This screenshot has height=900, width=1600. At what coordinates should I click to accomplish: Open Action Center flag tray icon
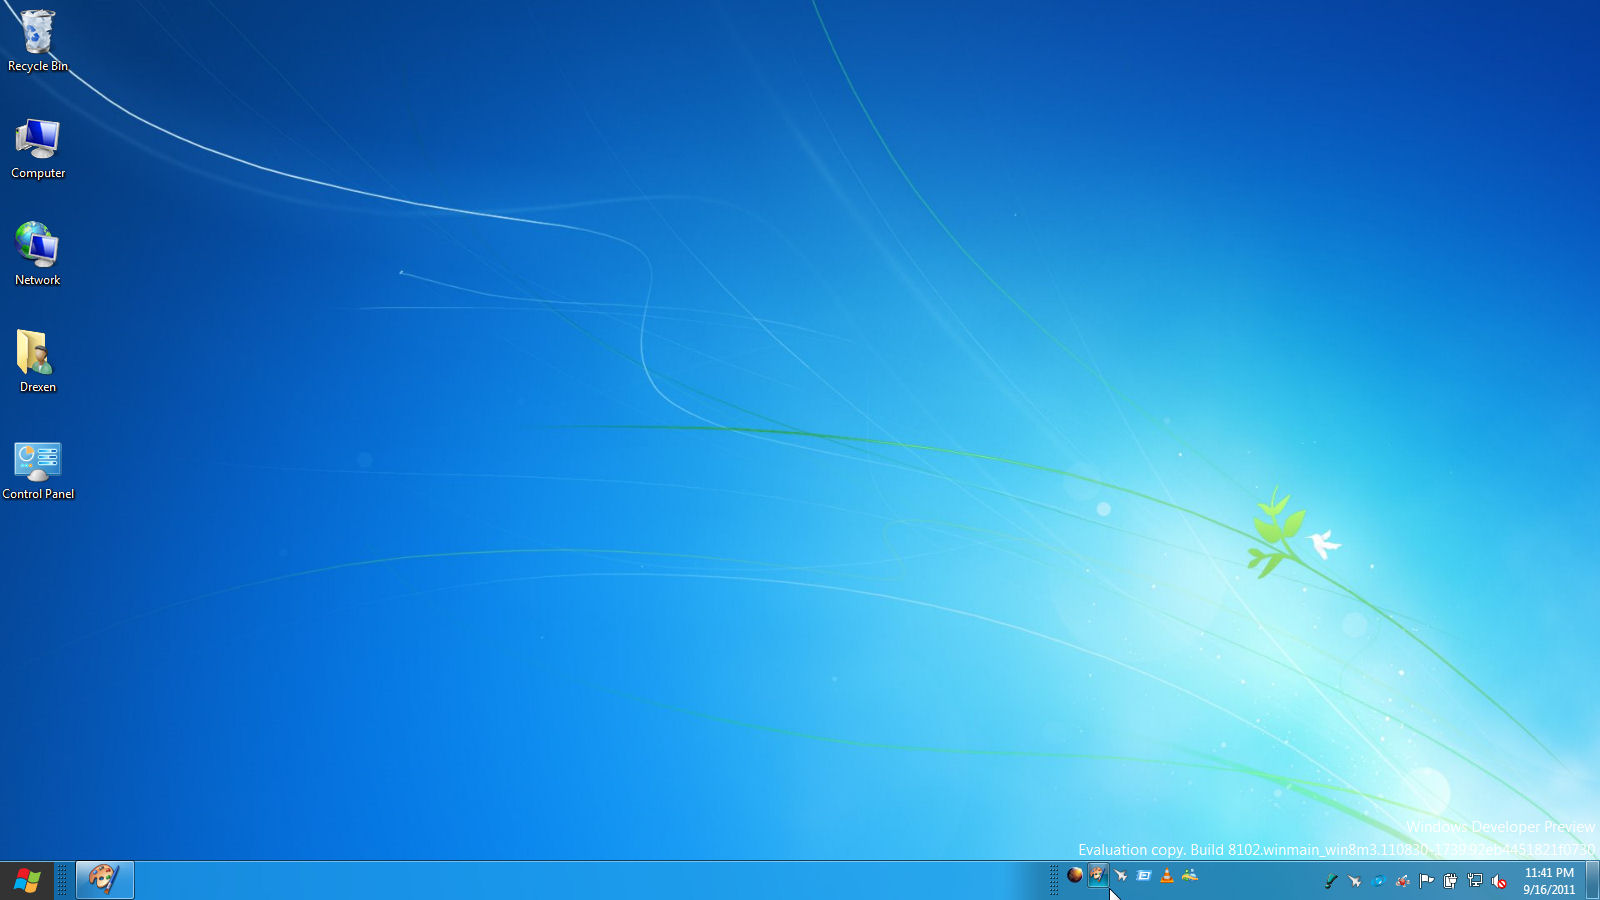(1427, 881)
